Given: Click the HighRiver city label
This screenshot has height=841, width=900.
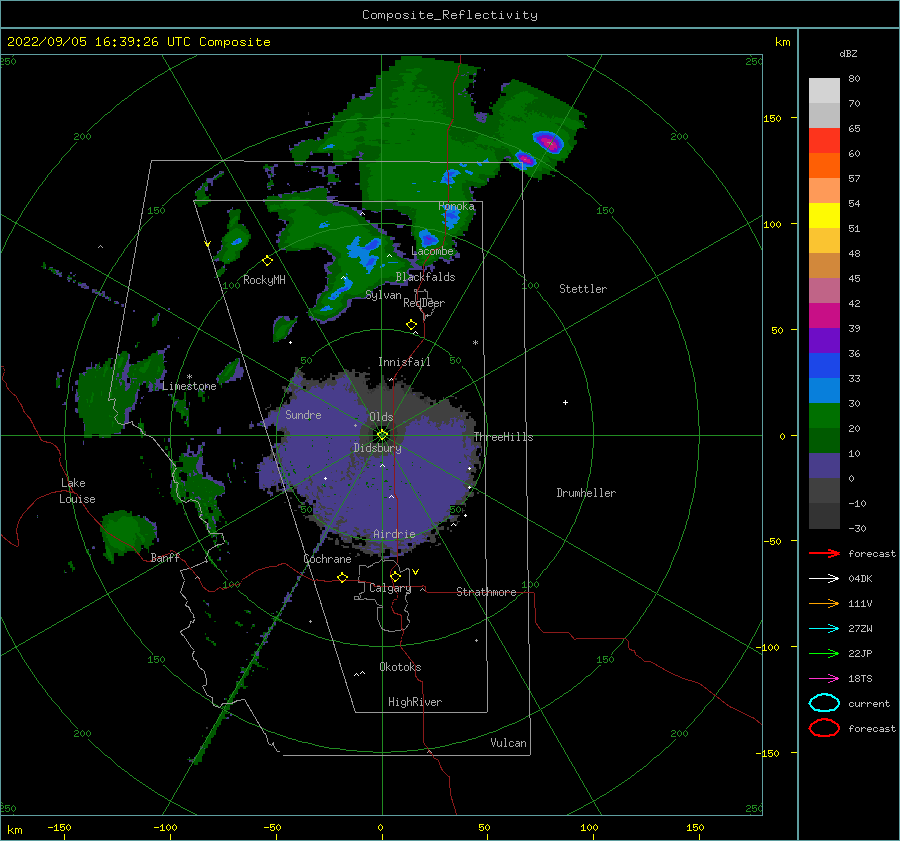Looking at the screenshot, I should (x=415, y=702).
